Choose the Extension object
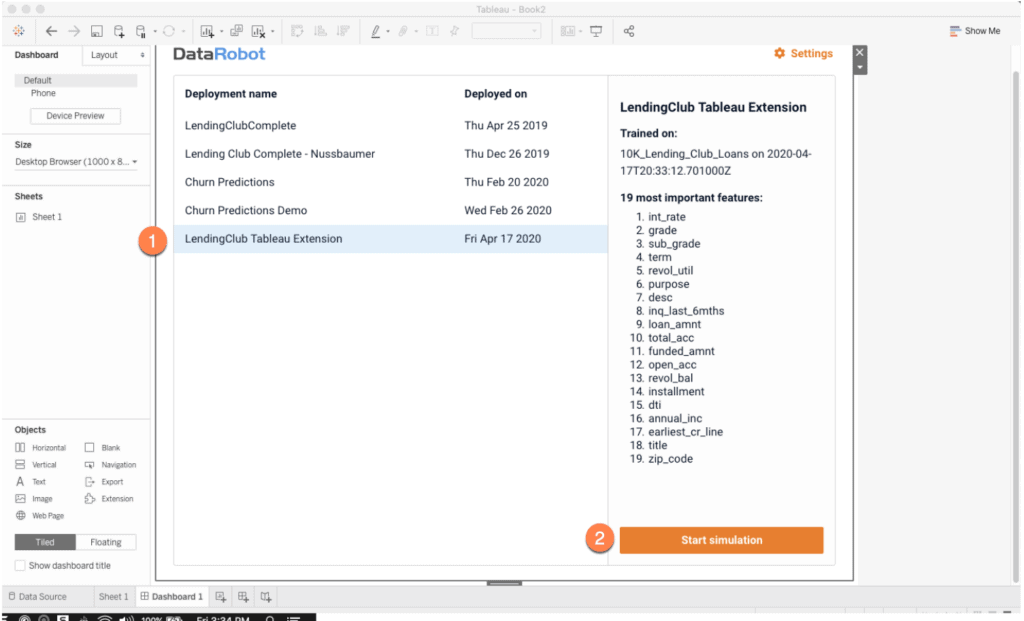This screenshot has height=621, width=1024. point(109,499)
